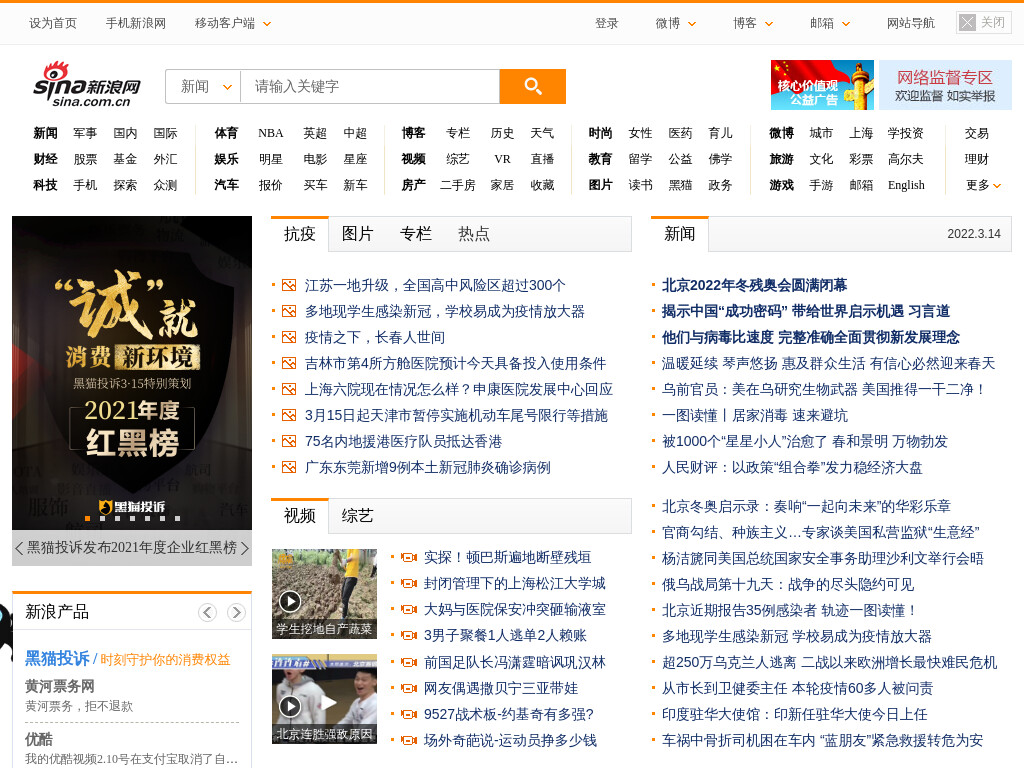Select the first carousel dot indicator
The height and width of the screenshot is (768, 1024).
(88, 519)
